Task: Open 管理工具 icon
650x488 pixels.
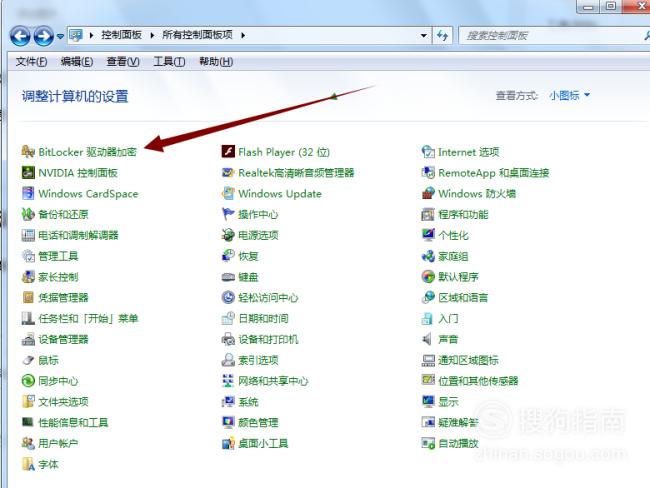Action: click(x=28, y=256)
